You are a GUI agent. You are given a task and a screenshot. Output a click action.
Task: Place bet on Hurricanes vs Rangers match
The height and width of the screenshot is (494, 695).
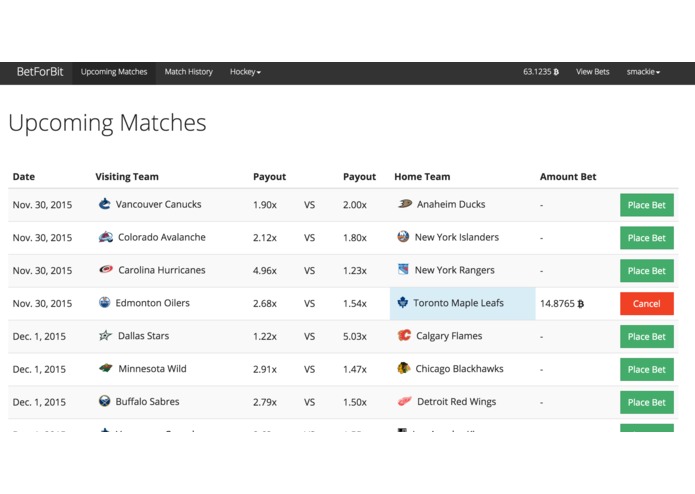coord(647,271)
